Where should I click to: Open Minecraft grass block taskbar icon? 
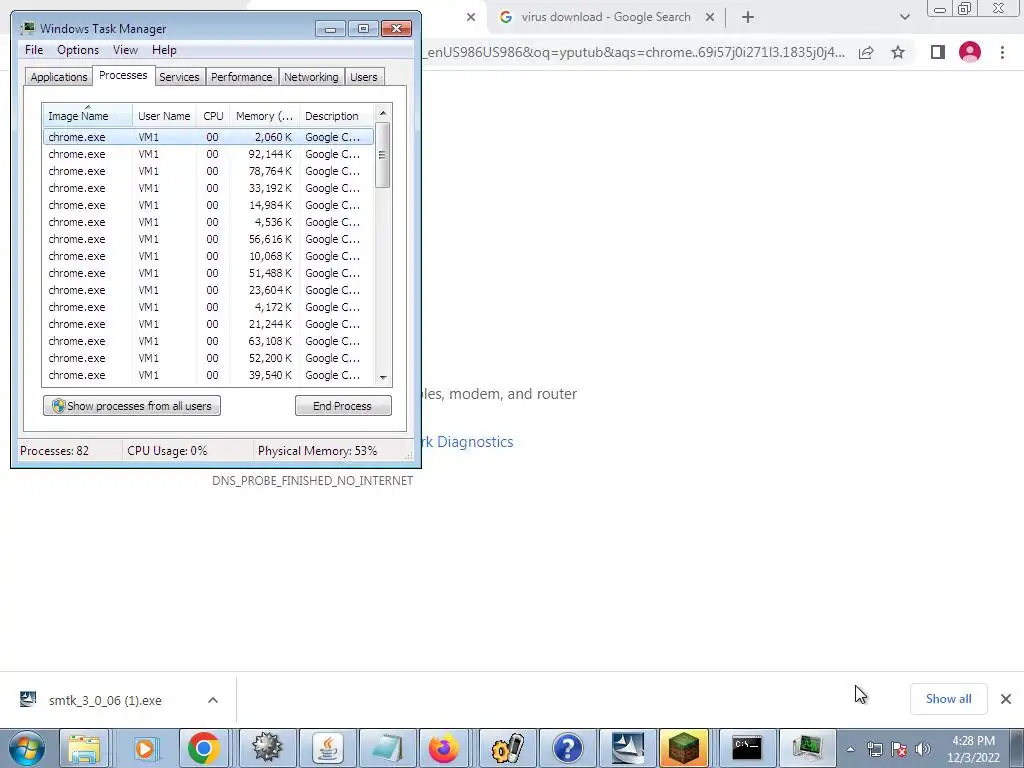684,748
